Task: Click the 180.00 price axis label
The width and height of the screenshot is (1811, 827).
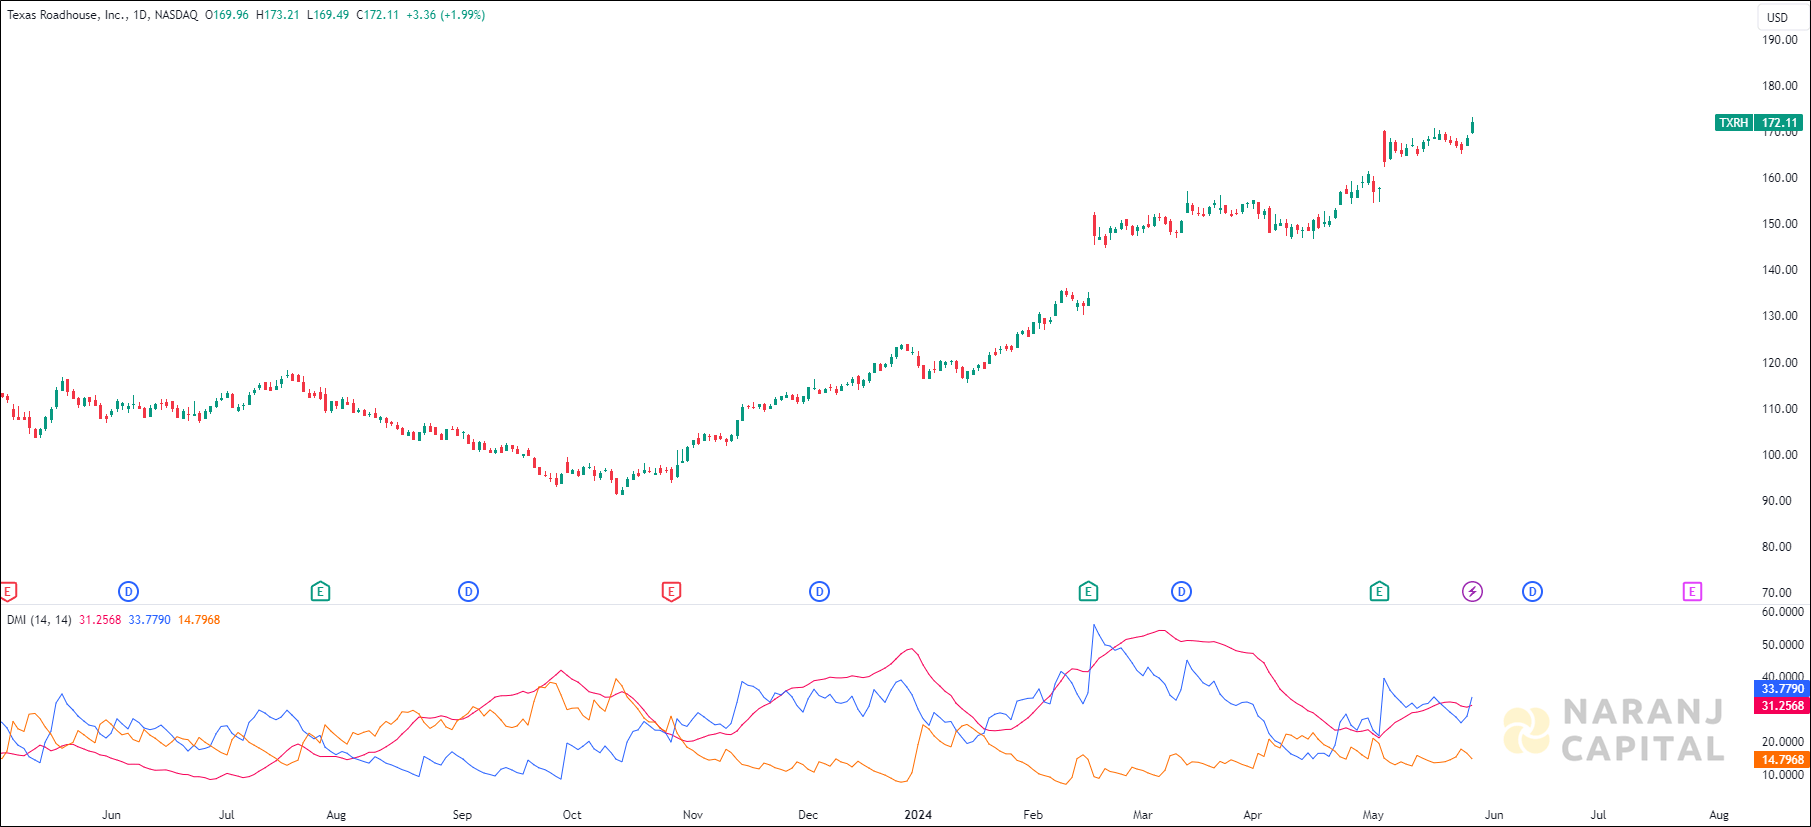Action: [x=1780, y=86]
